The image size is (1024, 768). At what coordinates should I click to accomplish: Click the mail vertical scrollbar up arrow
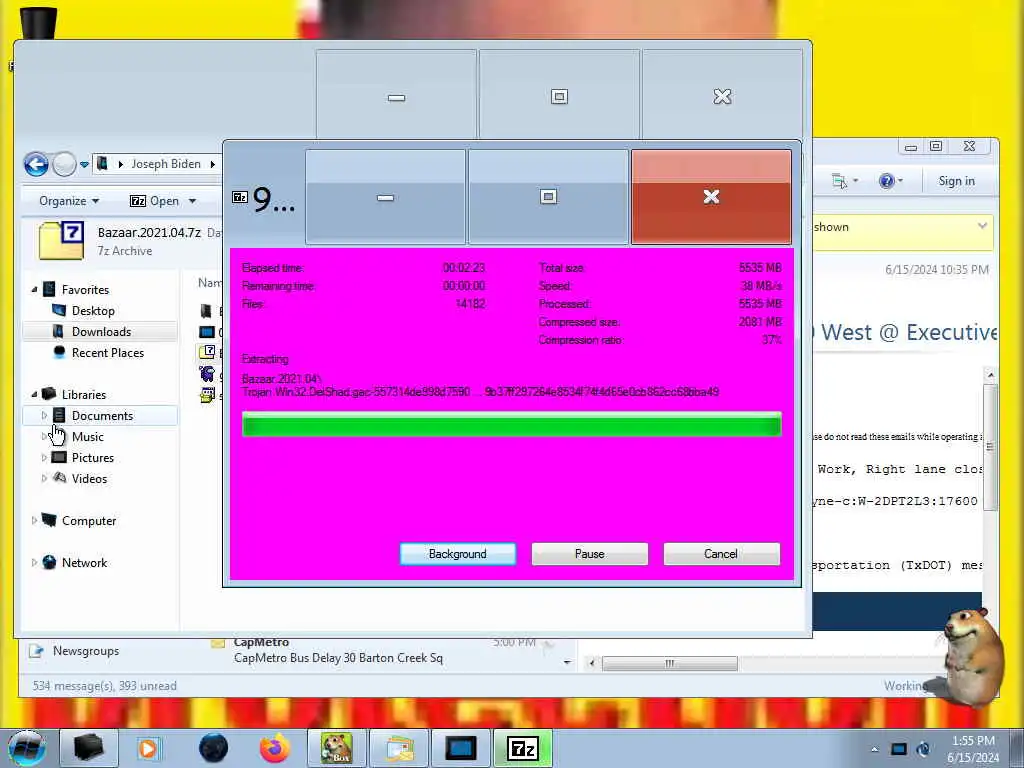point(990,375)
